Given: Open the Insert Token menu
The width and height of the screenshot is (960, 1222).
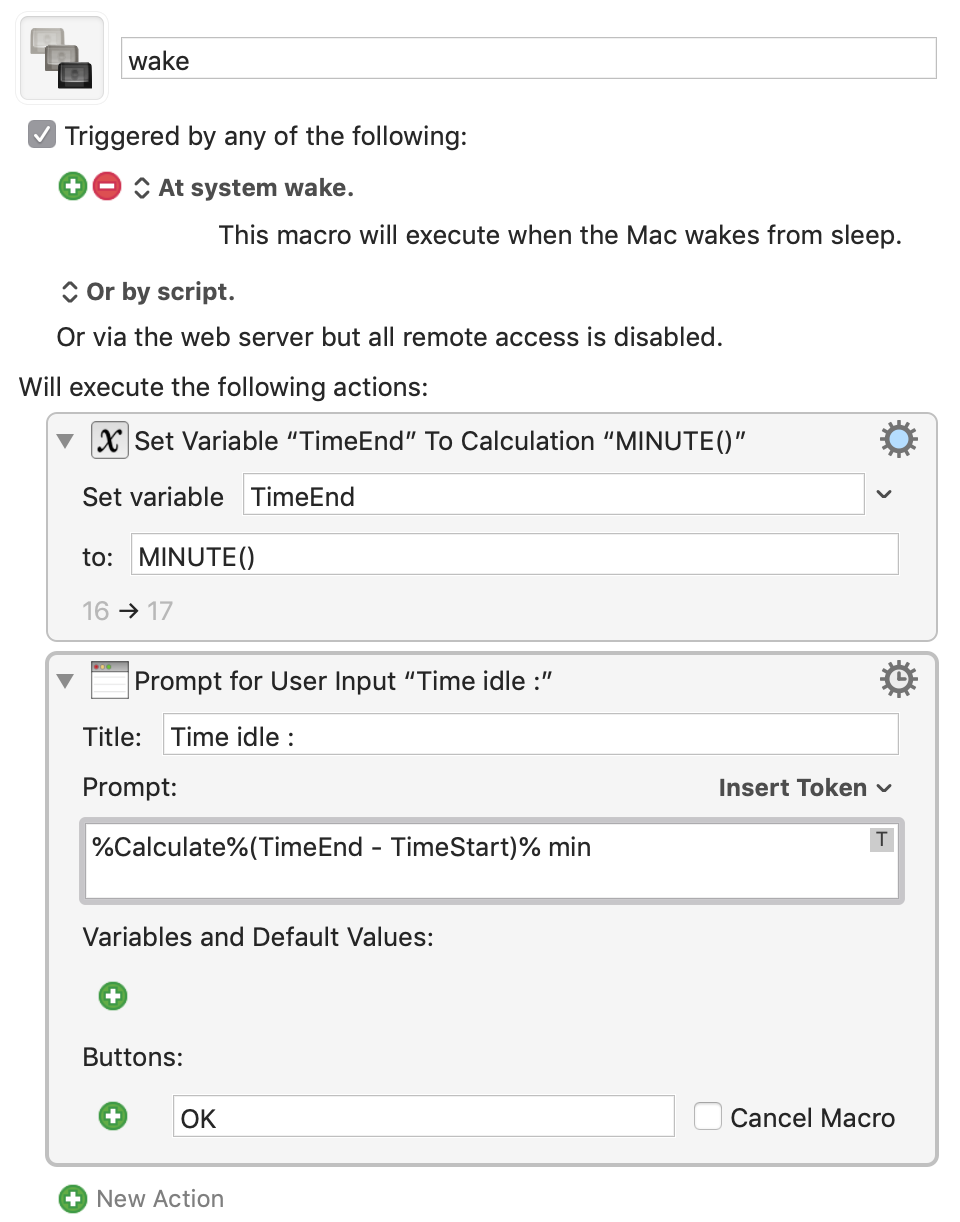Looking at the screenshot, I should click(x=805, y=788).
